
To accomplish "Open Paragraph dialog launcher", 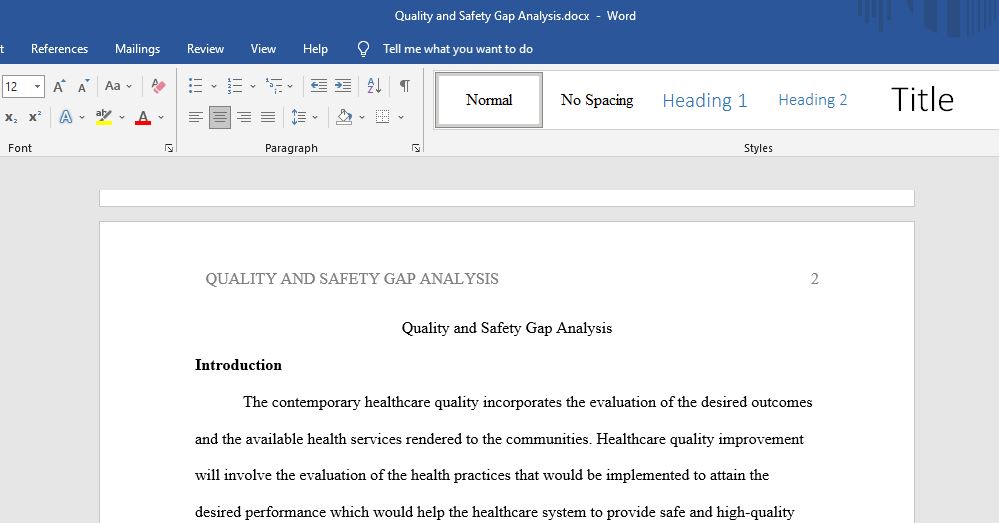I will tap(416, 148).
